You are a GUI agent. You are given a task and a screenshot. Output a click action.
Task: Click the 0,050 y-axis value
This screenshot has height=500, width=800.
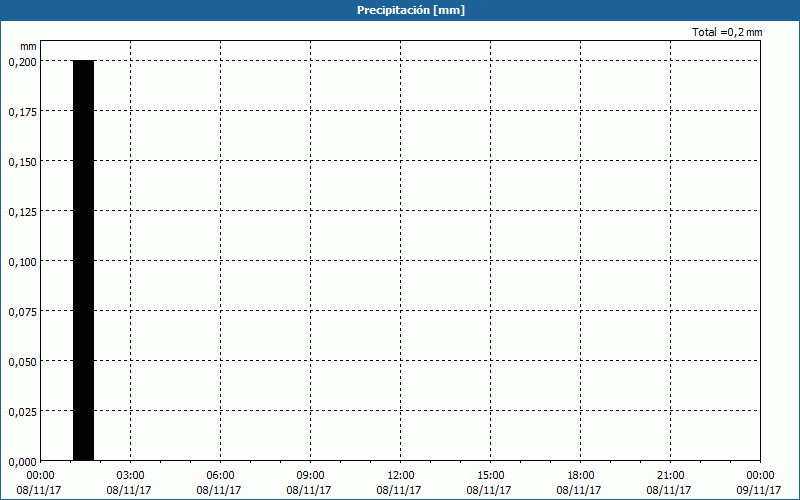(x=22, y=362)
